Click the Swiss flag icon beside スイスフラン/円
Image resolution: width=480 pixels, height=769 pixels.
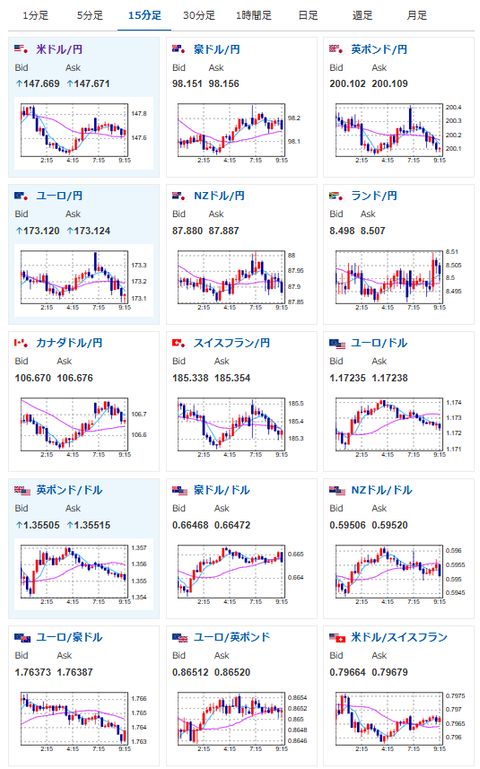[x=179, y=343]
